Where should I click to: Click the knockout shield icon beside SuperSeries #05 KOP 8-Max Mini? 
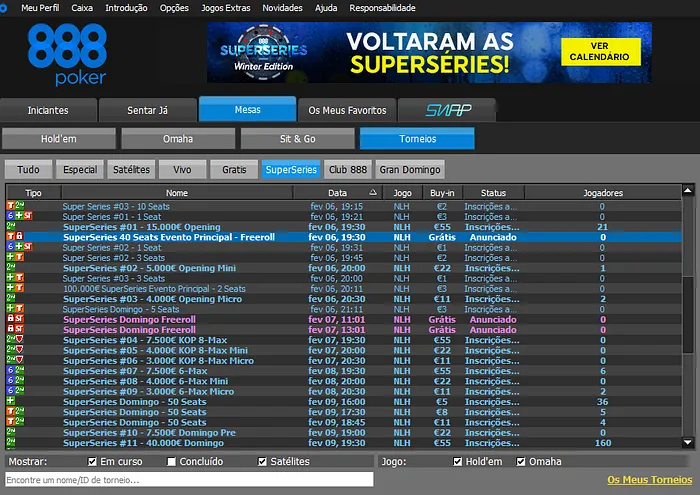tap(20, 350)
